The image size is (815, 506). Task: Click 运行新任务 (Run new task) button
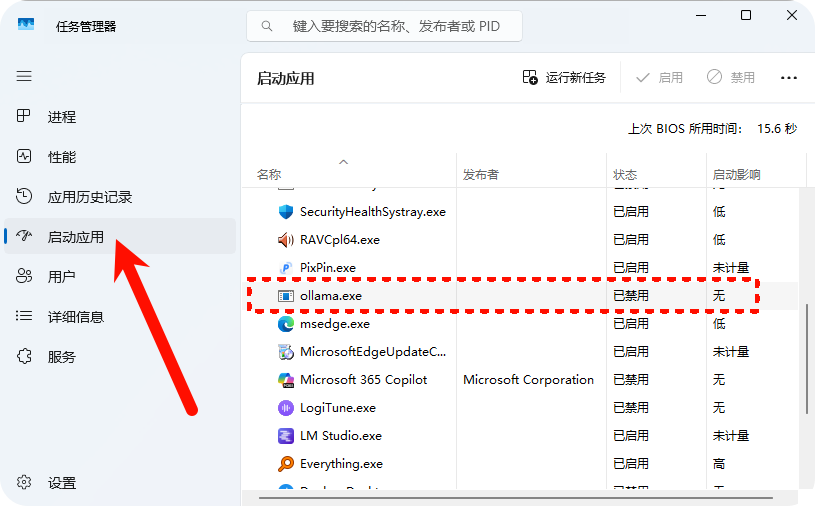(564, 77)
